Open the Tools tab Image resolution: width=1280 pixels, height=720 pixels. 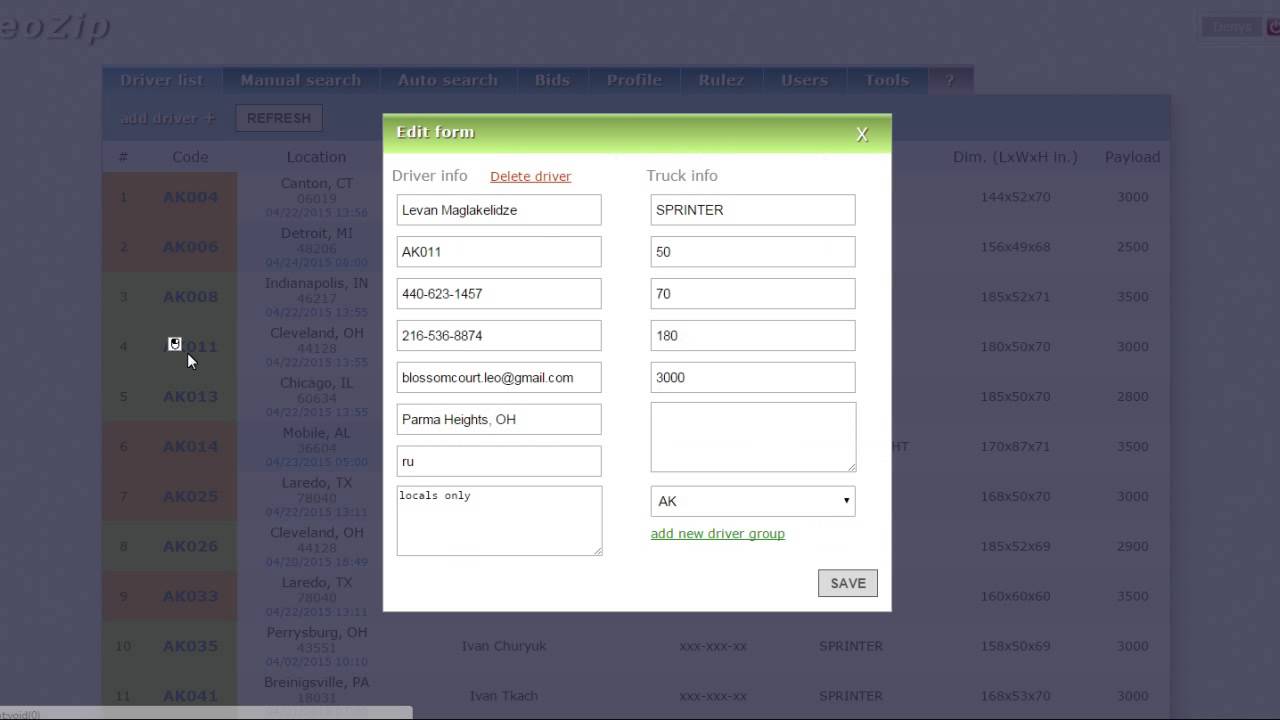(x=887, y=80)
